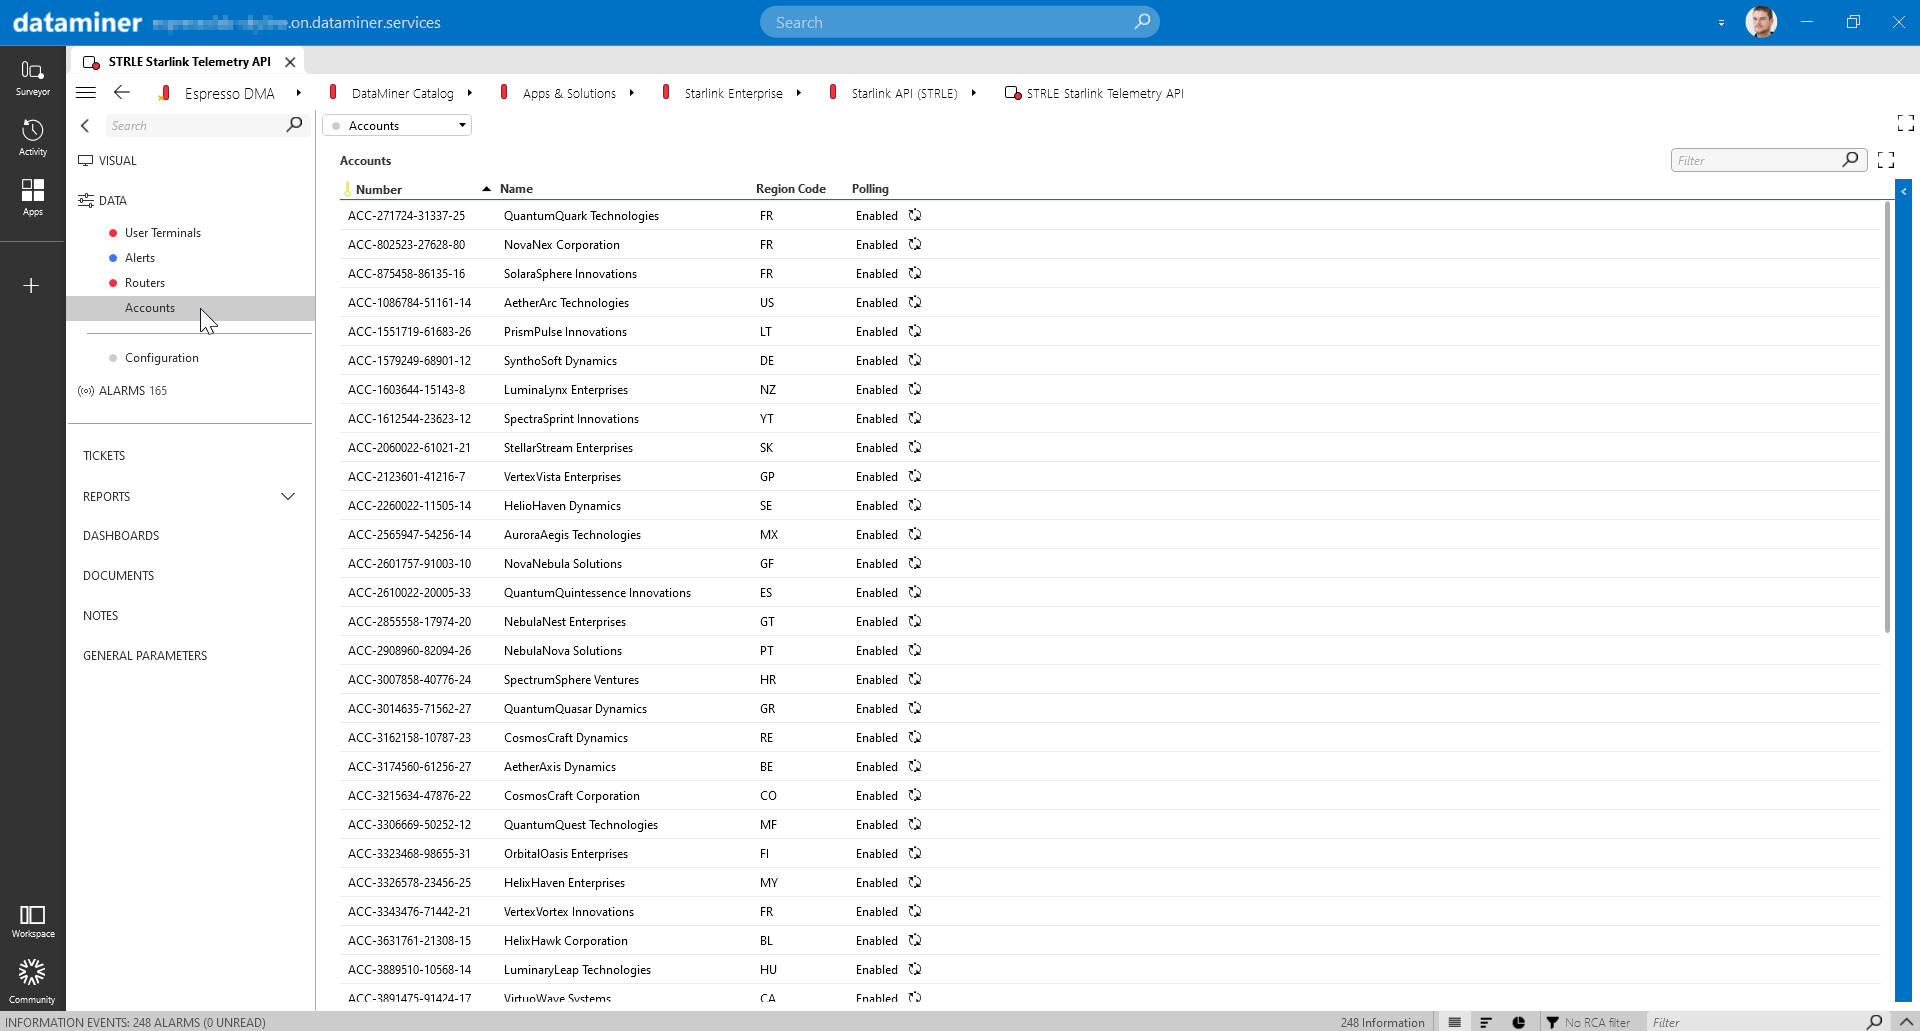
Task: Refresh polling for LuminaLynx Enterprises
Action: pyautogui.click(x=915, y=389)
